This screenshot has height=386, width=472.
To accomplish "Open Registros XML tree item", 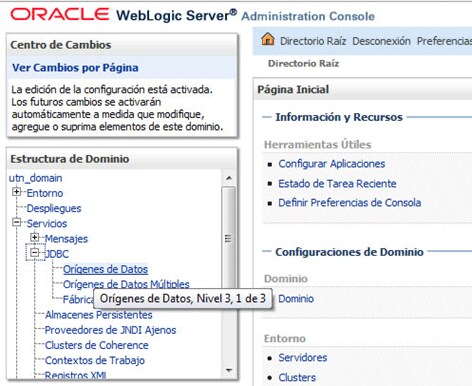I will pos(76,375).
